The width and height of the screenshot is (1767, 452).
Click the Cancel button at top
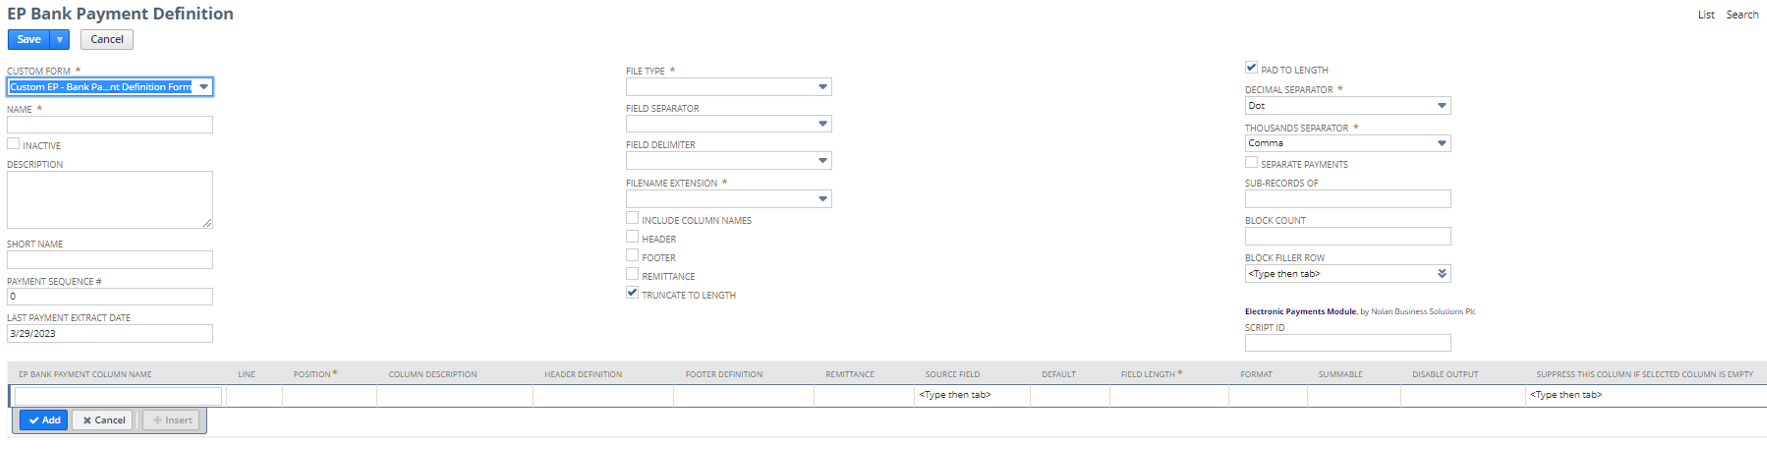coord(107,39)
